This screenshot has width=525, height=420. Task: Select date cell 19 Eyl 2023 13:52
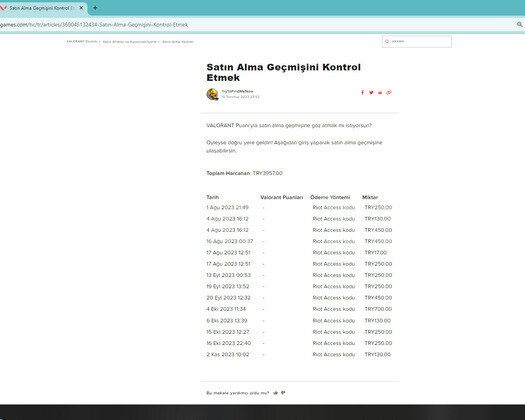click(x=228, y=286)
